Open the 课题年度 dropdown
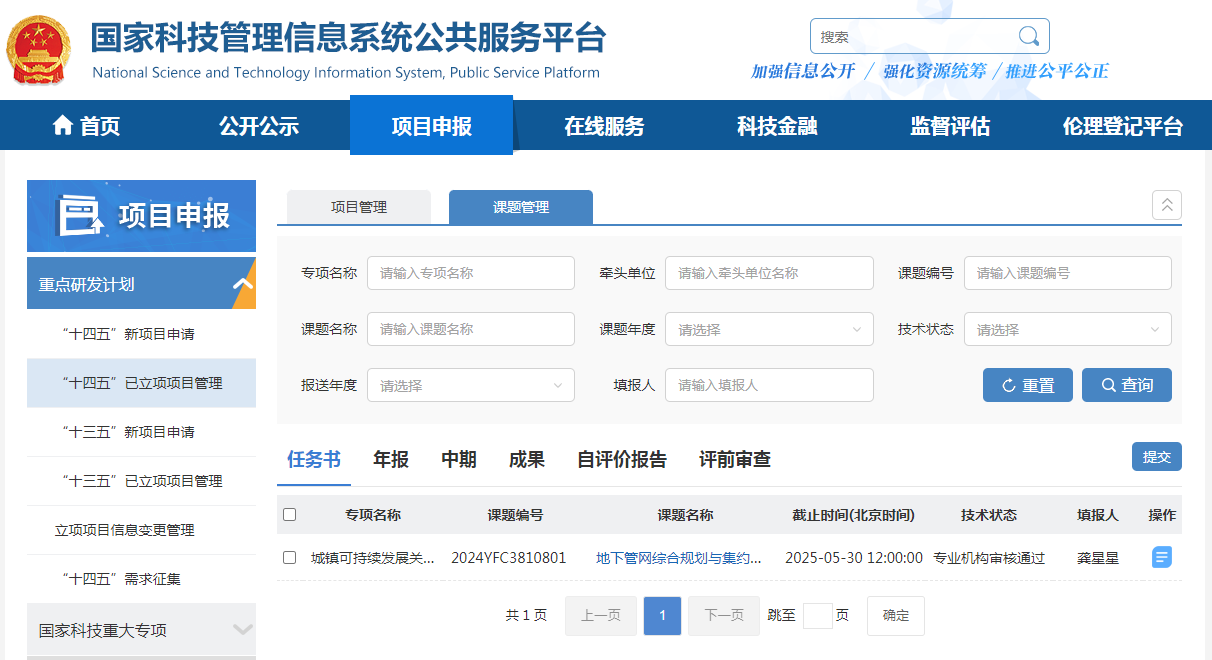1212x660 pixels. click(x=769, y=329)
